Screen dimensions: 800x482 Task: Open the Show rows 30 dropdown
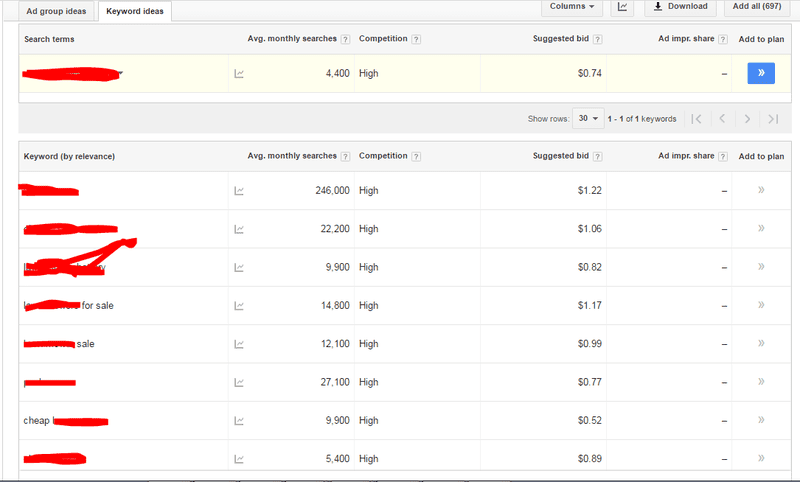click(x=588, y=119)
